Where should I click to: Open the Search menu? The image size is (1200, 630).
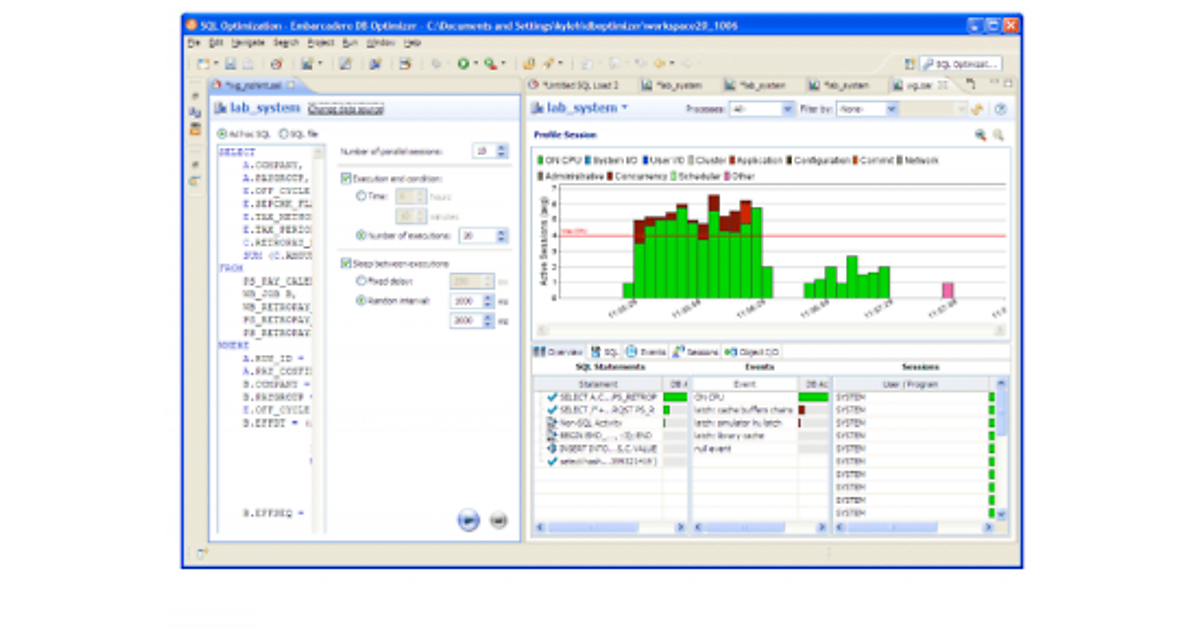(x=286, y=44)
